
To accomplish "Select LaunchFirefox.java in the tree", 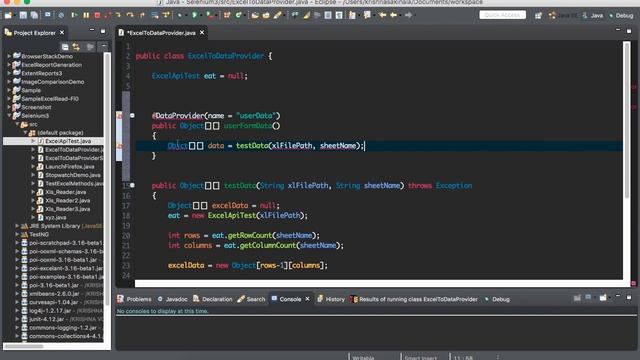I will point(69,167).
